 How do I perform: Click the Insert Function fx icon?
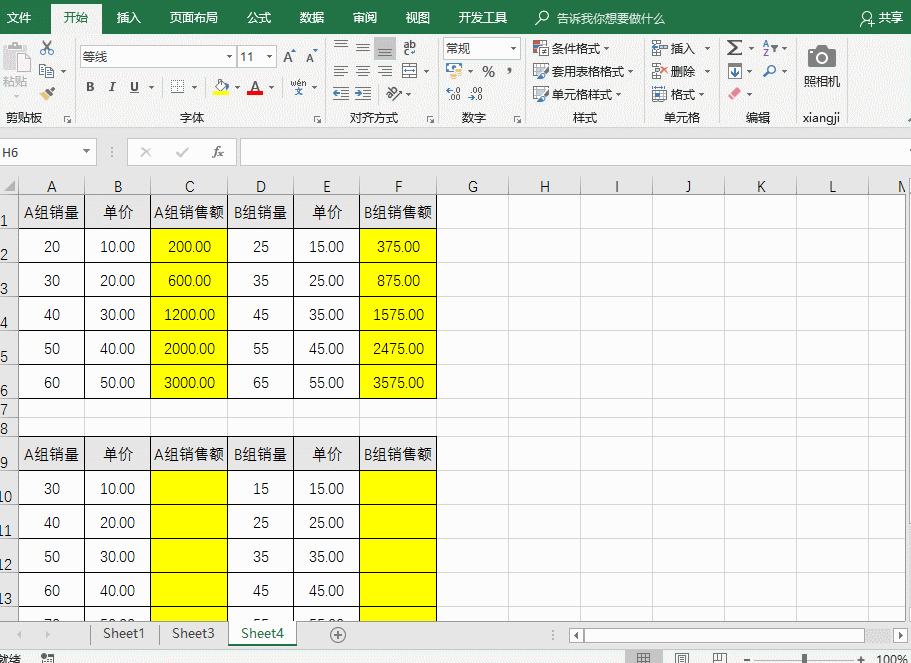point(218,152)
